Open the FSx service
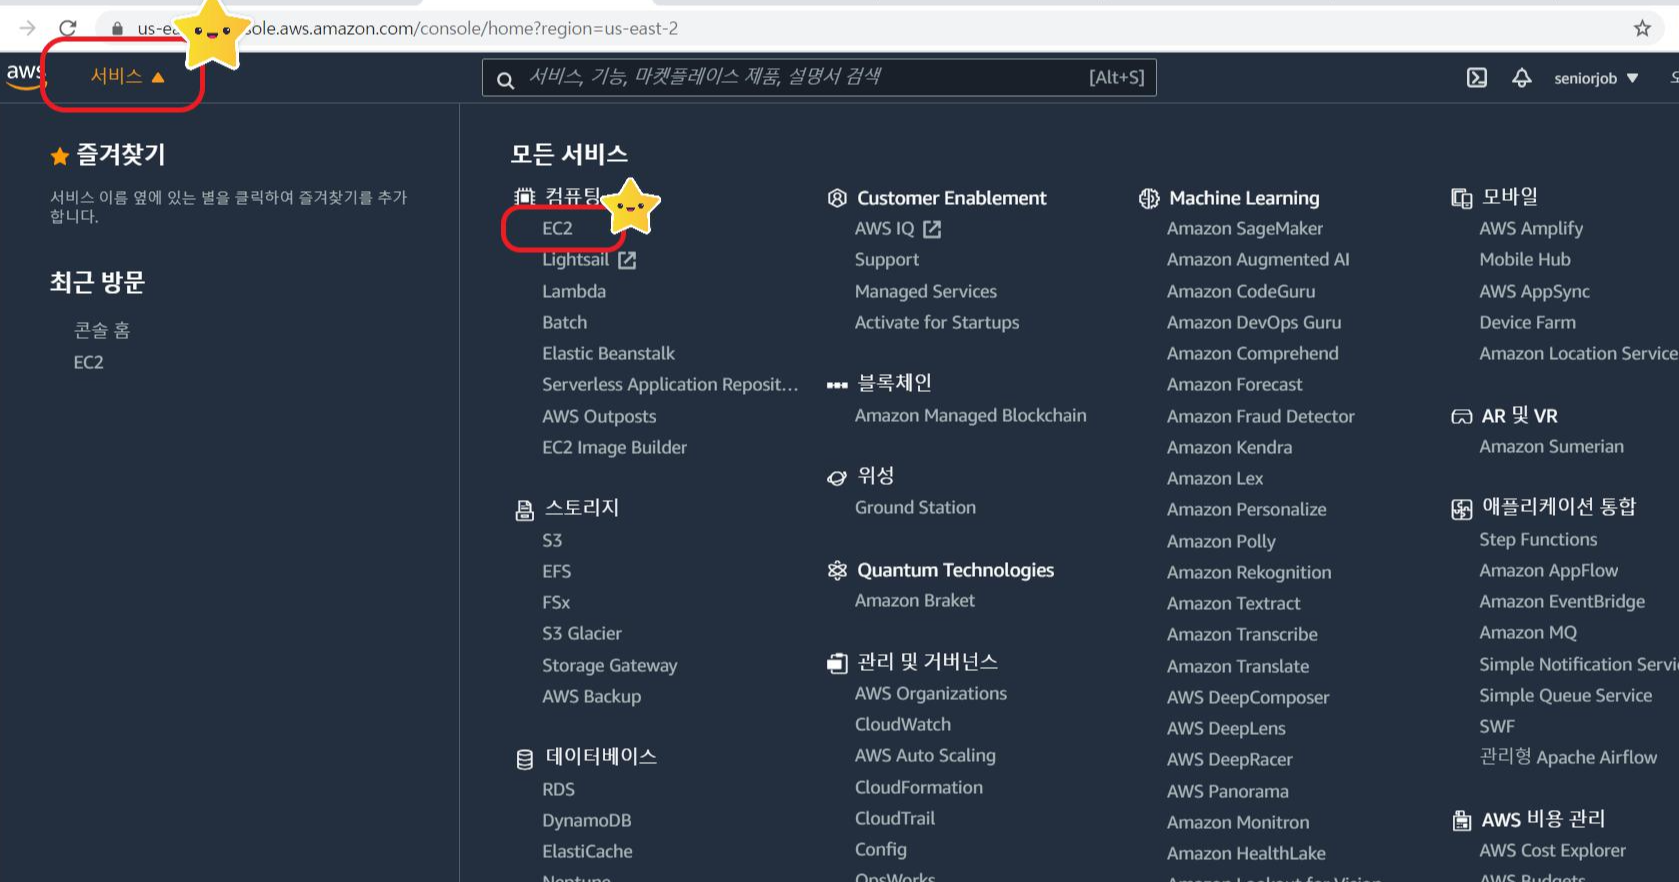This screenshot has width=1679, height=882. pos(556,602)
